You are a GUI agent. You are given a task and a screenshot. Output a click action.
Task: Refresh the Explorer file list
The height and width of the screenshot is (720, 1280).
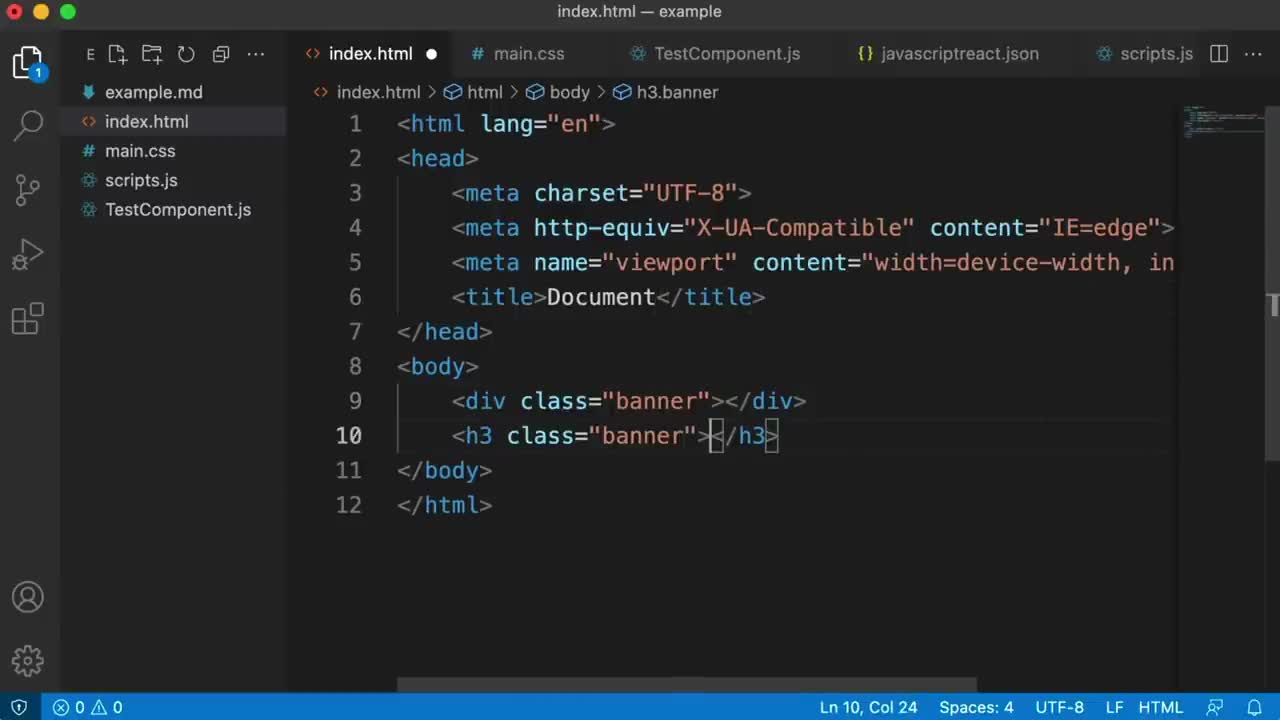[186, 54]
